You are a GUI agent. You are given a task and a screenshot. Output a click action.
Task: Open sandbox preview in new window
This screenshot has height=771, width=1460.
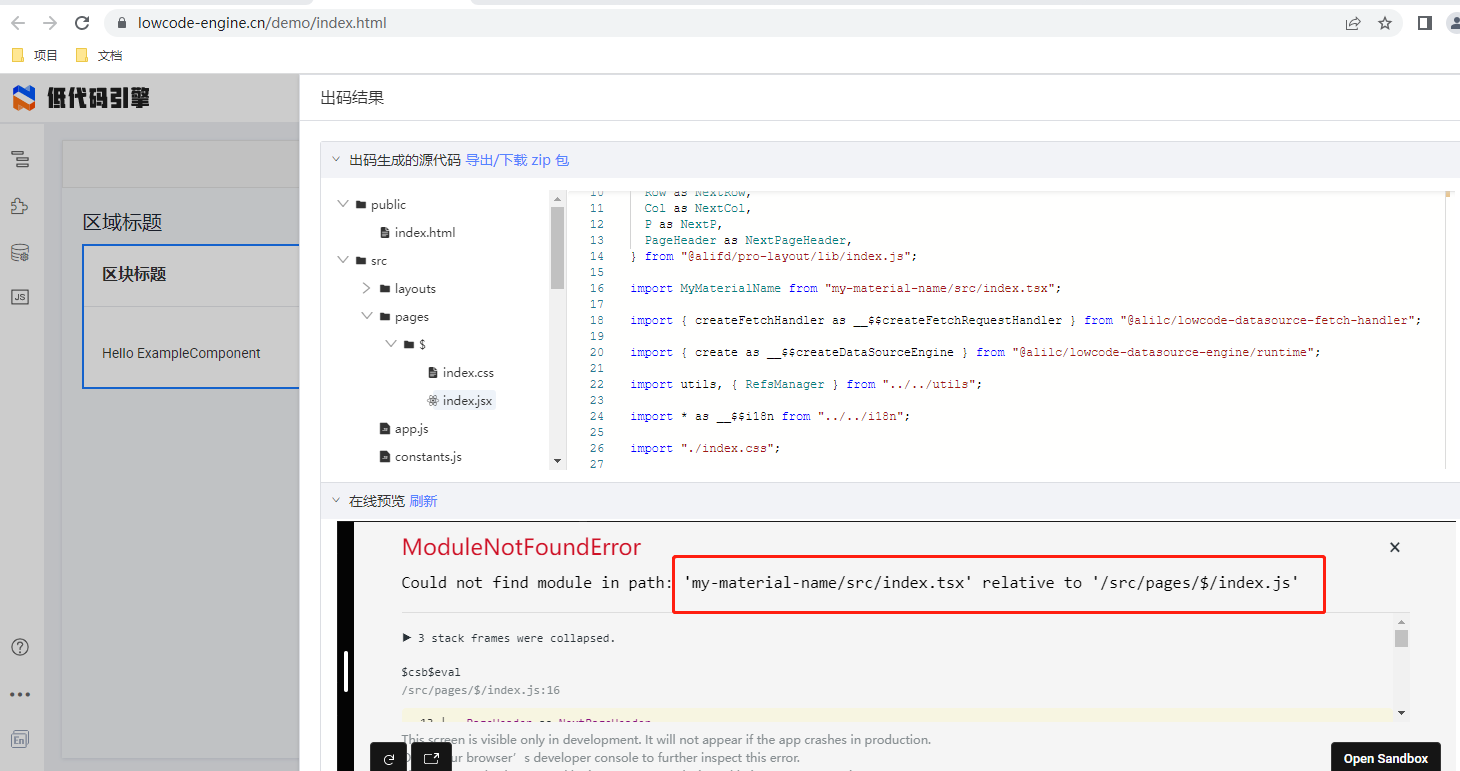coord(432,758)
